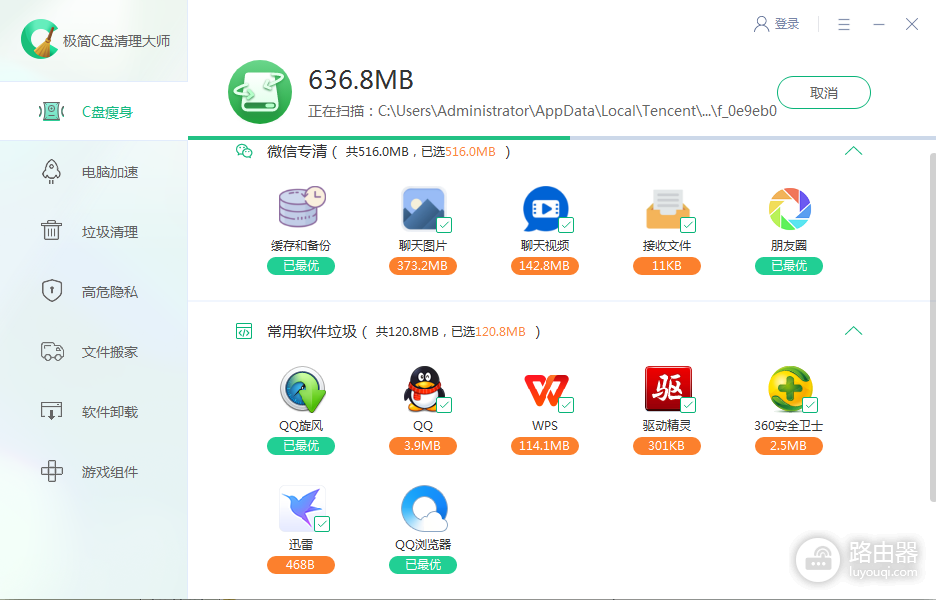Click the 聊天图片 picture icon

(x=423, y=208)
